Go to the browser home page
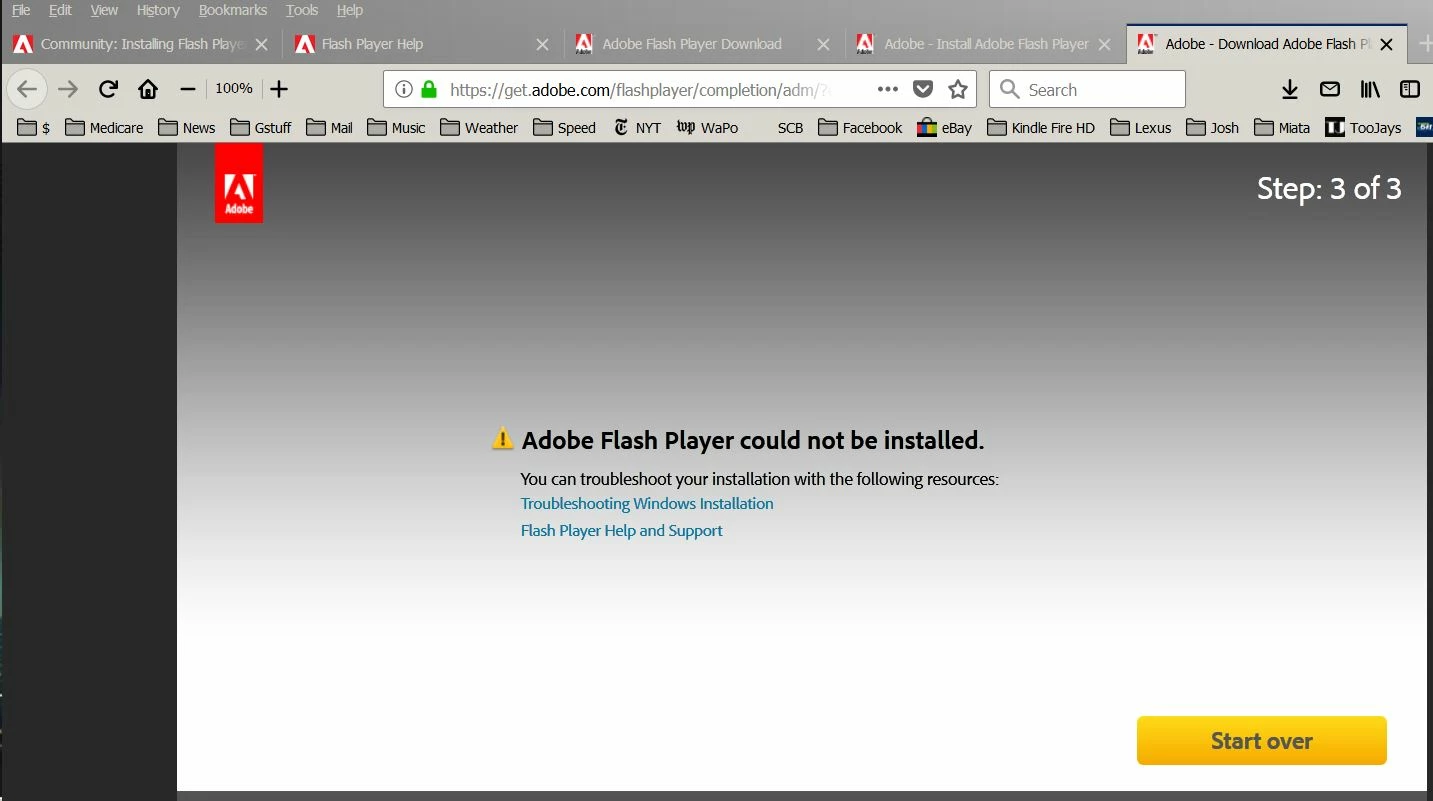 (148, 89)
